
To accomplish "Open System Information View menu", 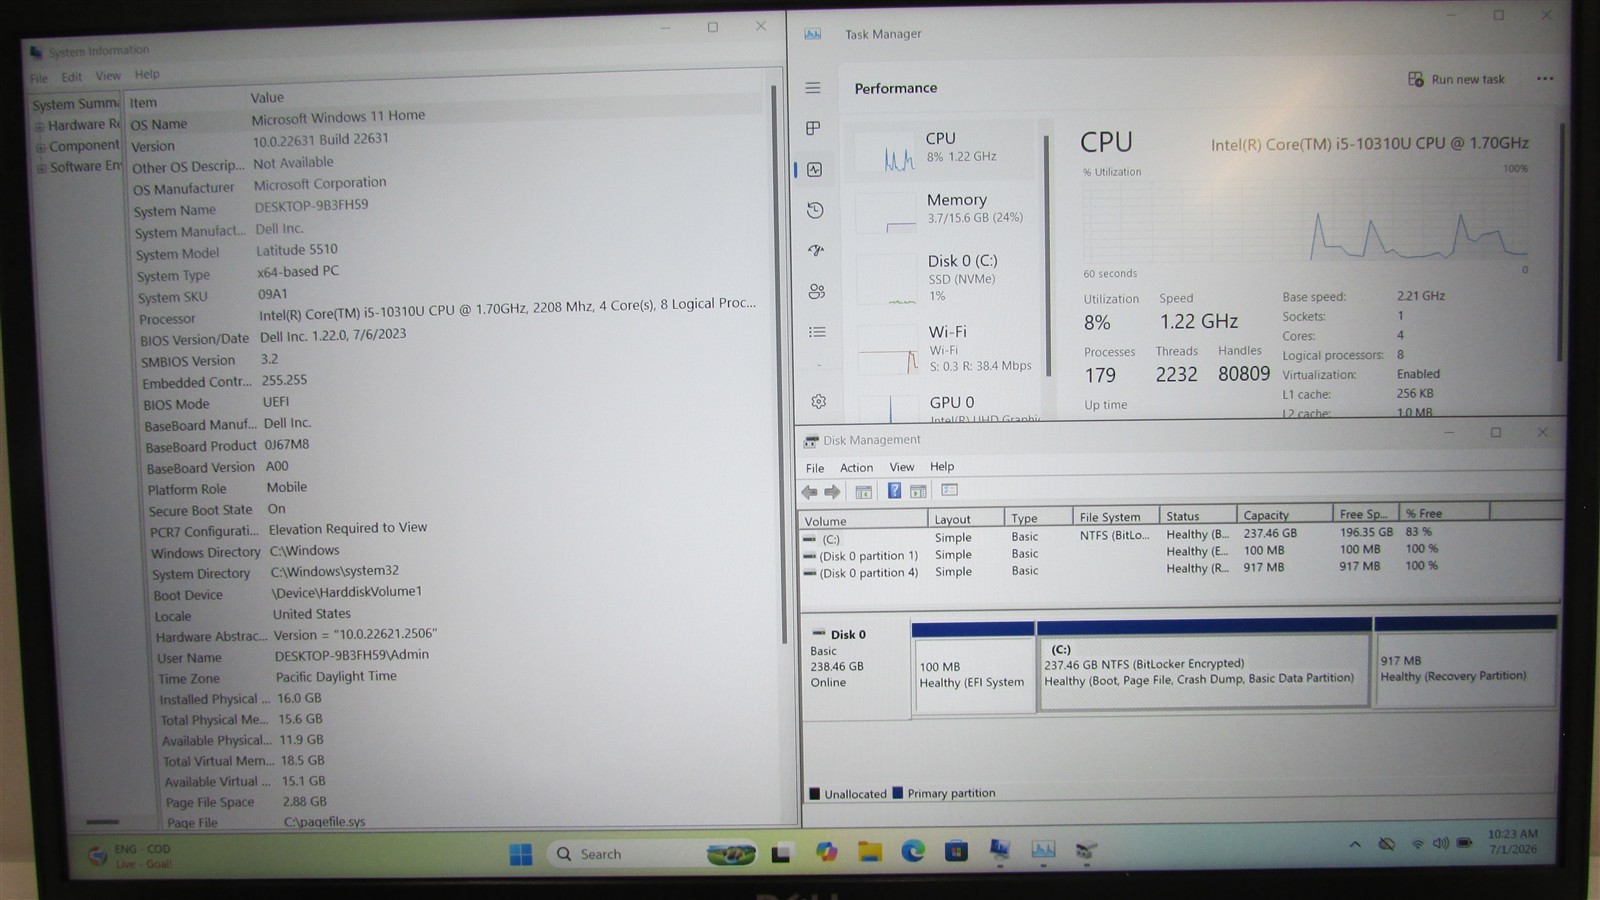I will pos(108,76).
